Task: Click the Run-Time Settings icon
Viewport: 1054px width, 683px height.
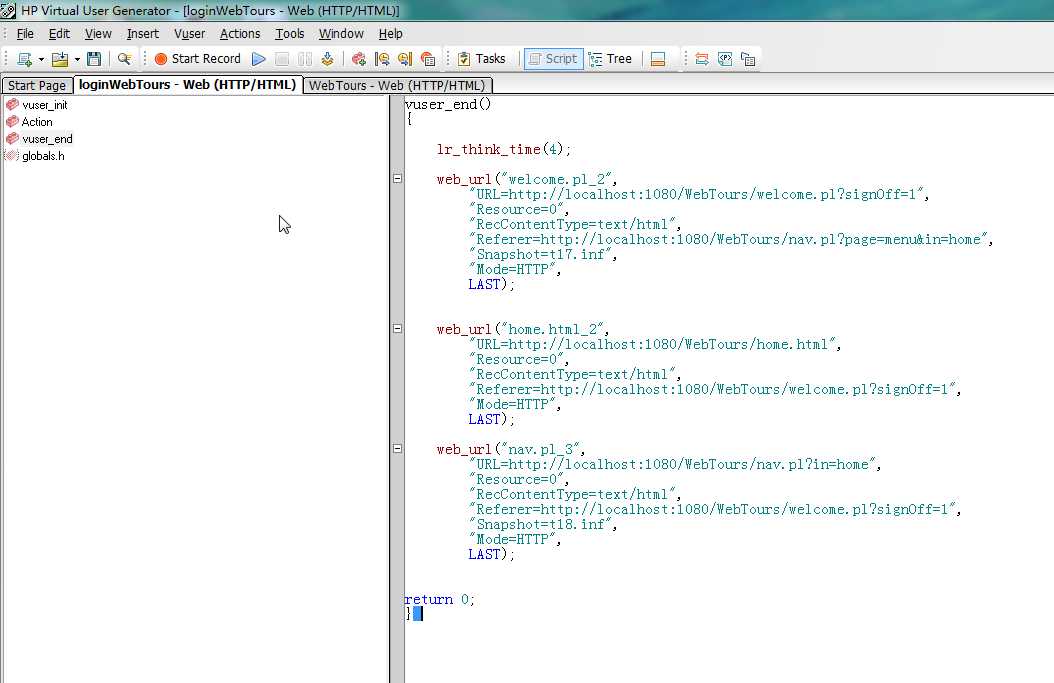Action: pyautogui.click(x=702, y=59)
